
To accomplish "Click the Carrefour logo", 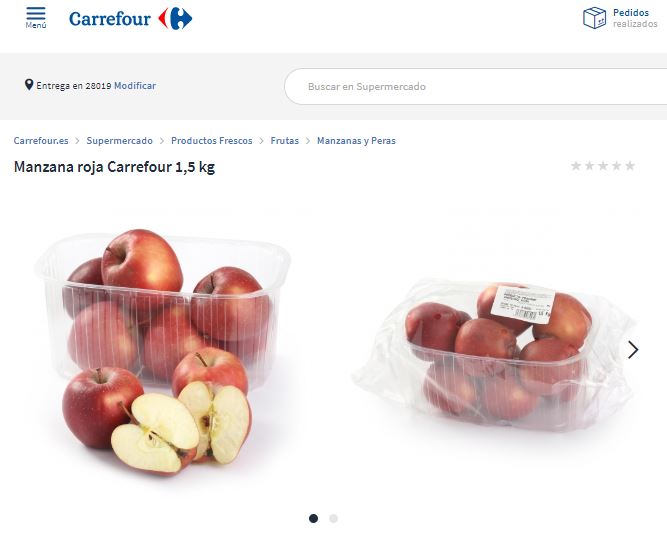I will [x=130, y=19].
